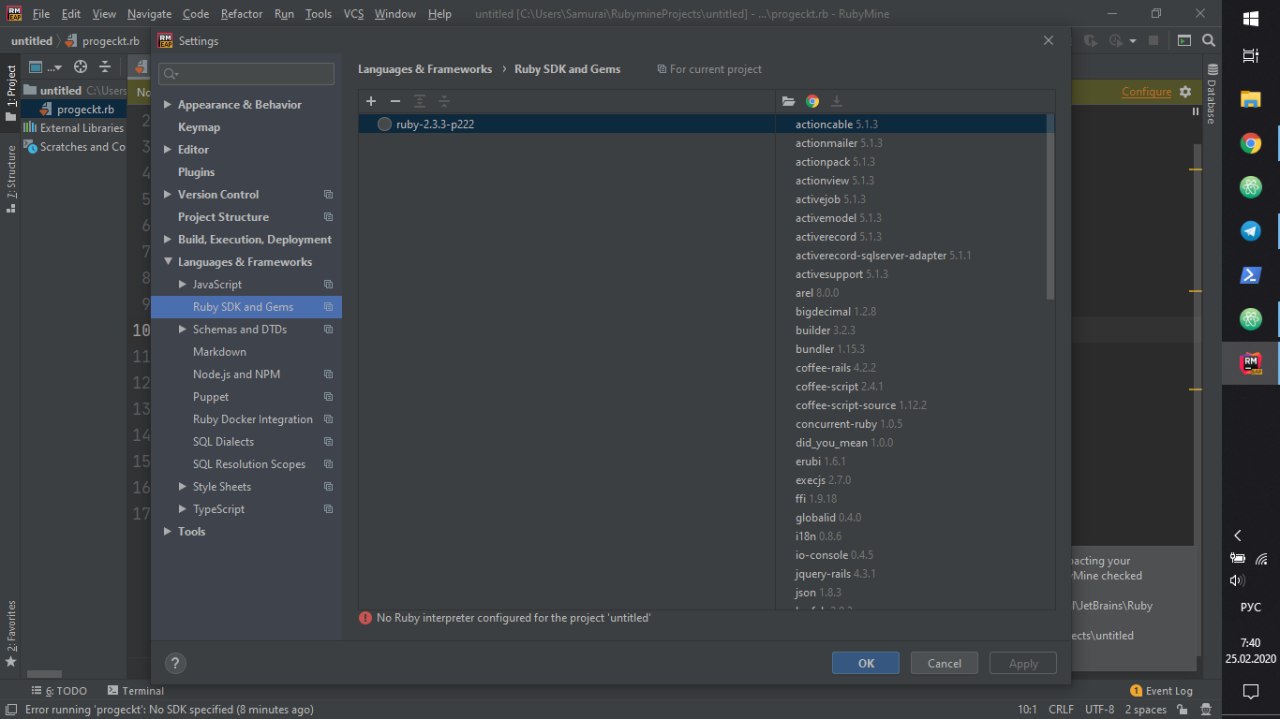Open the Refactor menu

241,14
